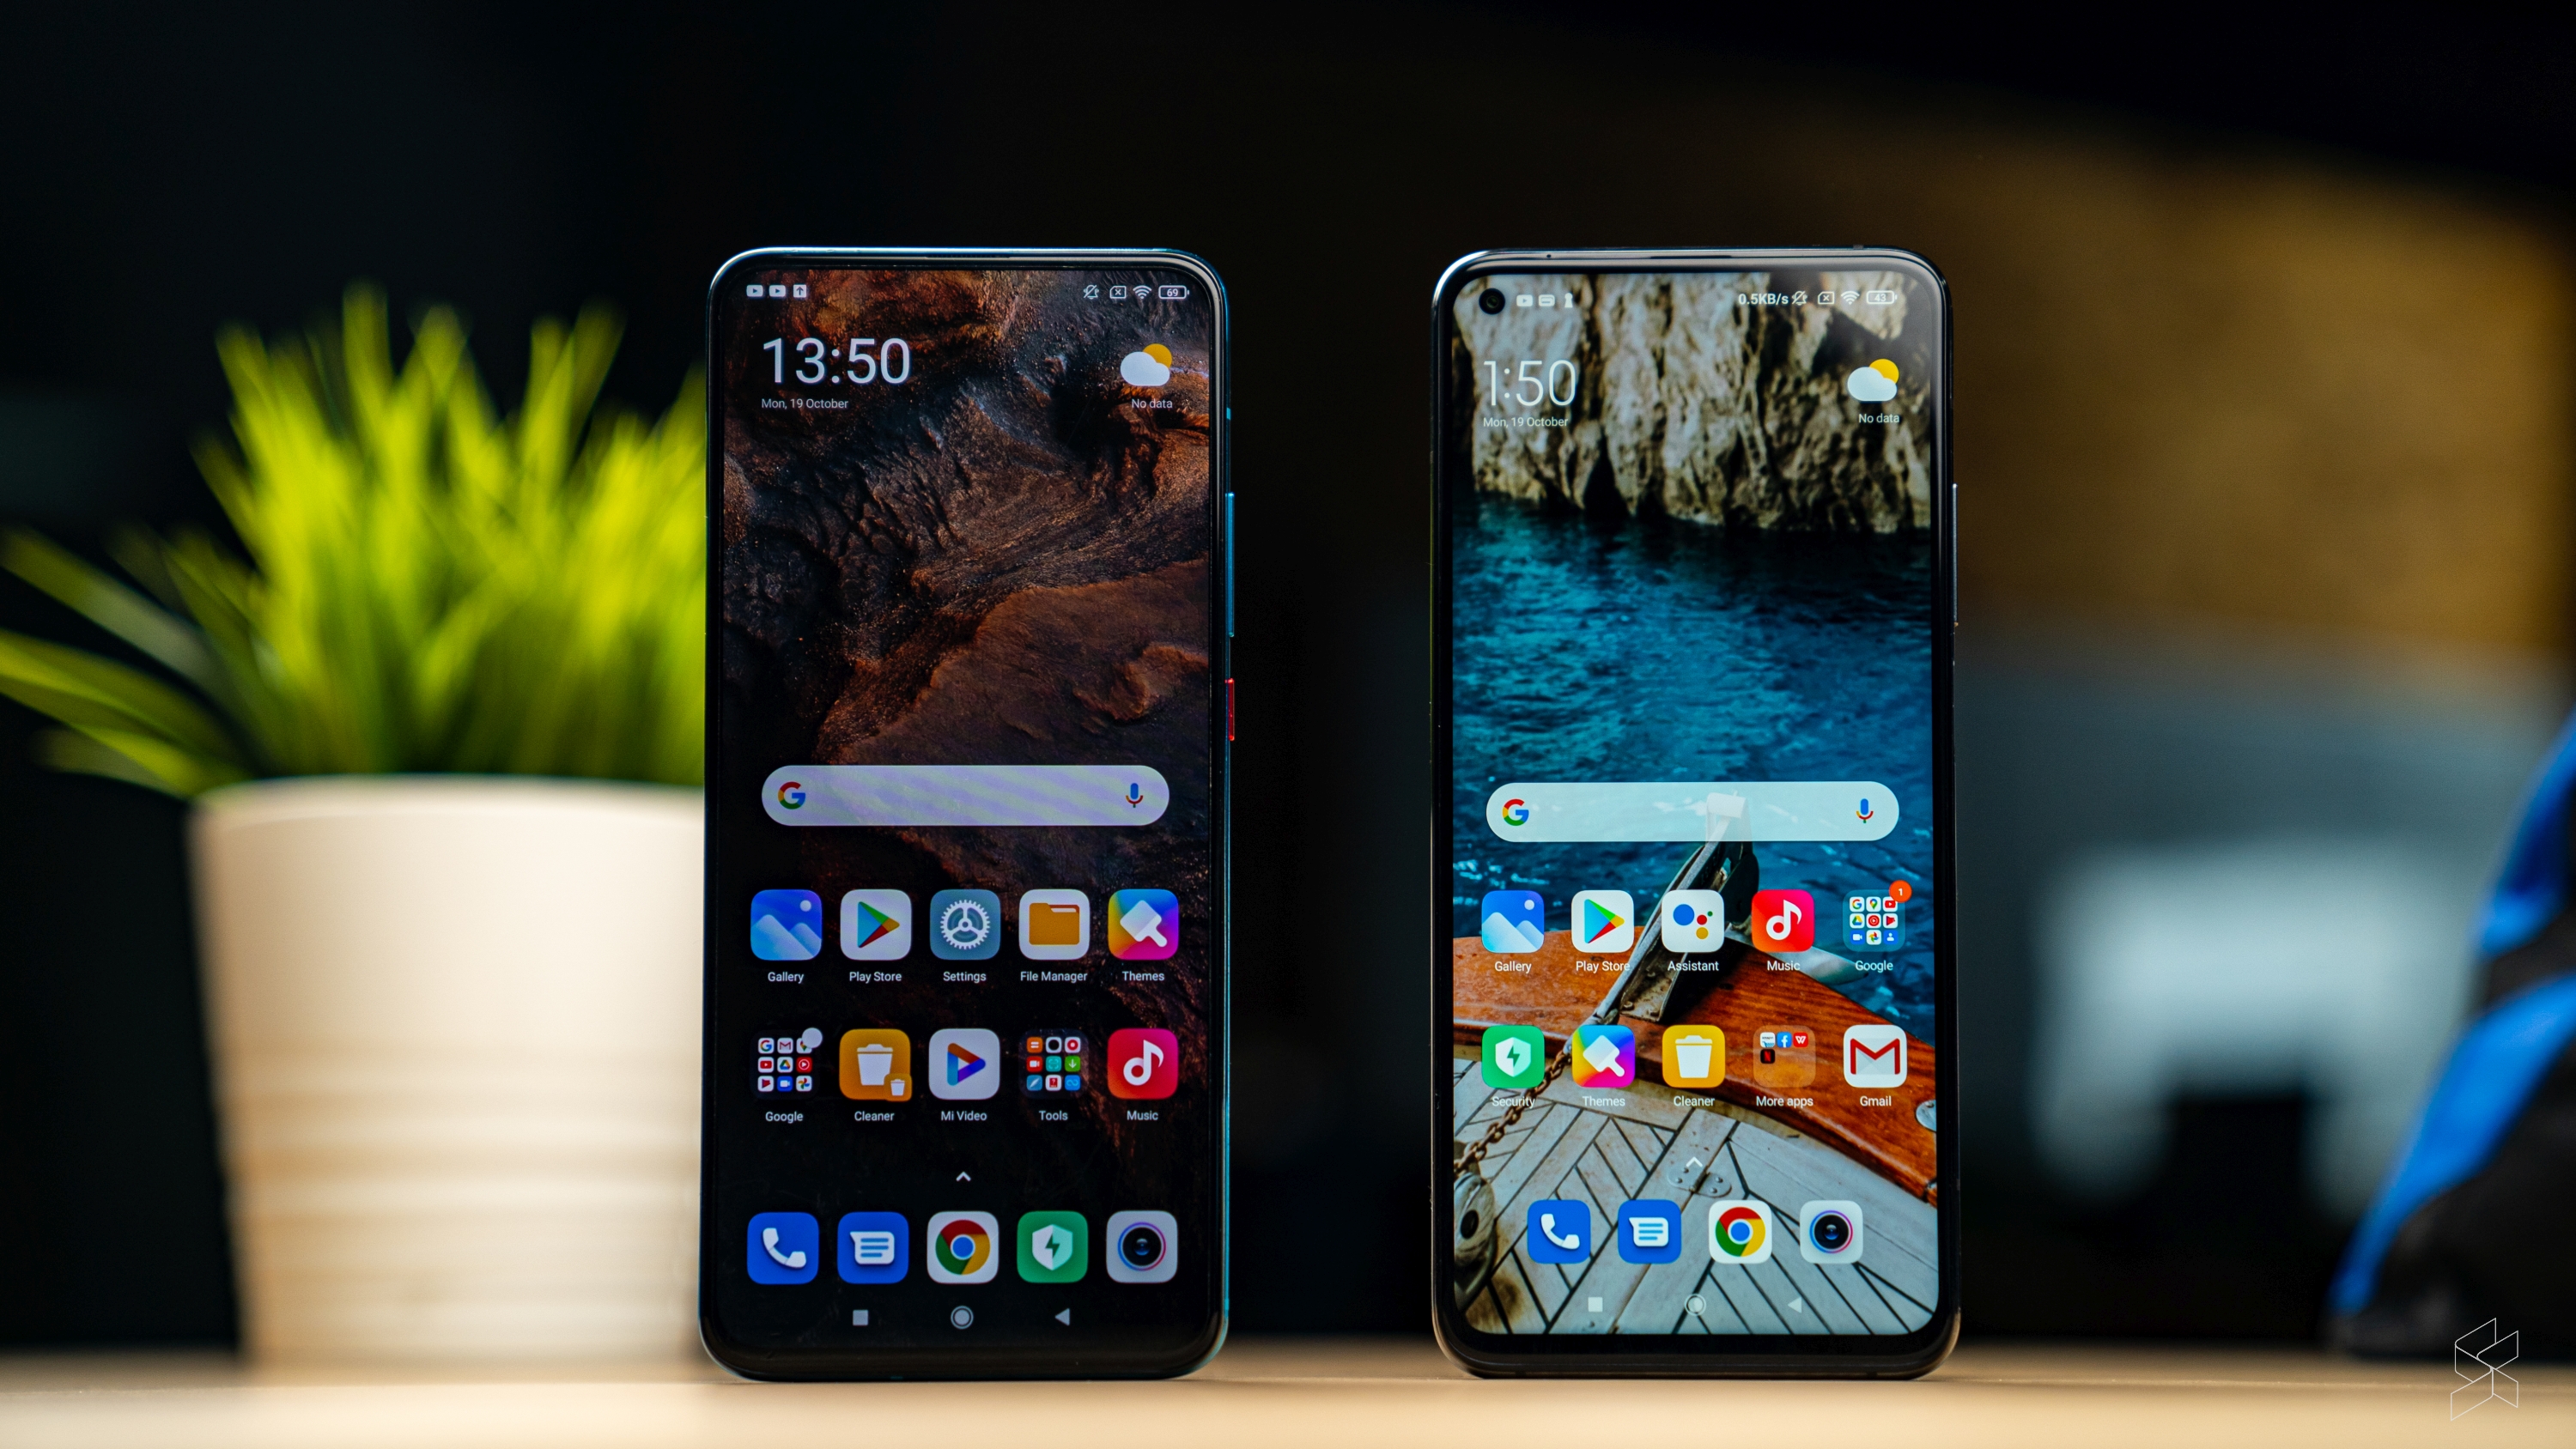2576x1449 pixels.
Task: Tap weather widget on left phone
Action: pyautogui.click(x=1136, y=377)
